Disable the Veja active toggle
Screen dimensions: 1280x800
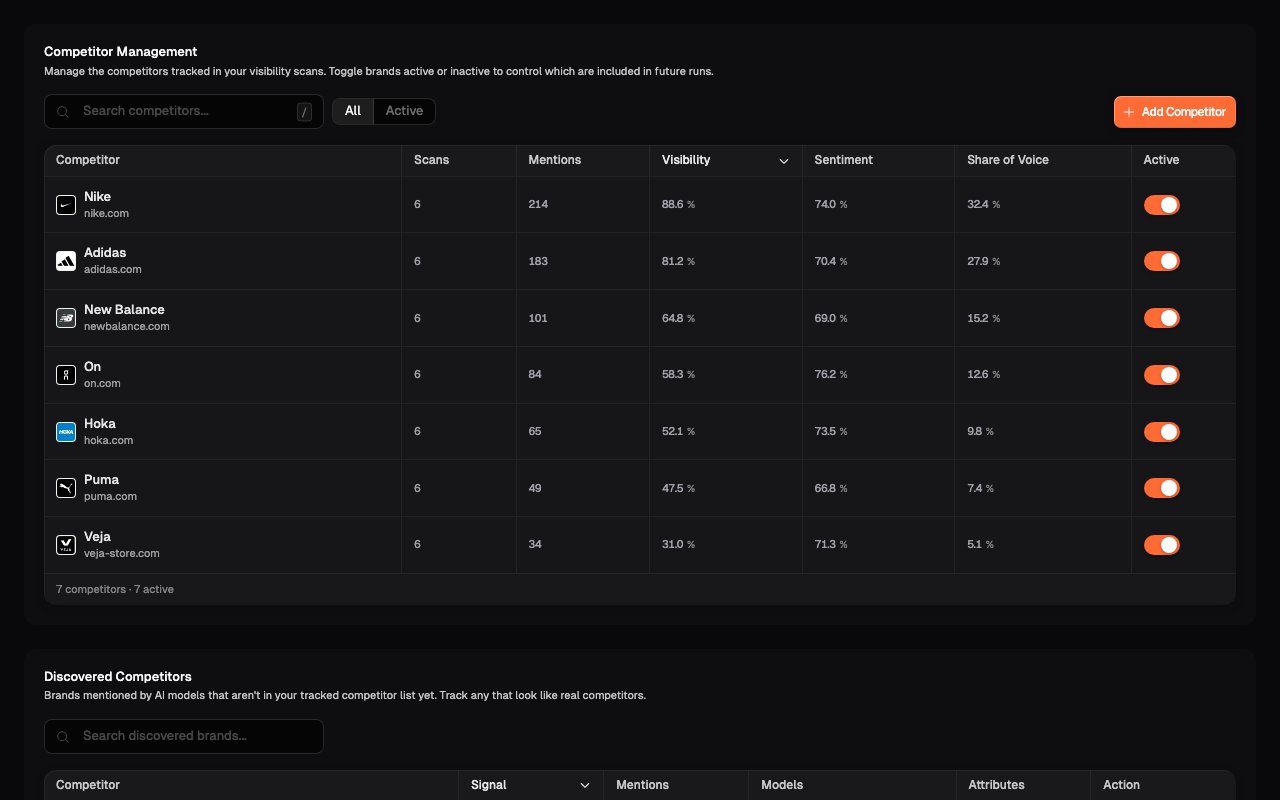(x=1162, y=545)
